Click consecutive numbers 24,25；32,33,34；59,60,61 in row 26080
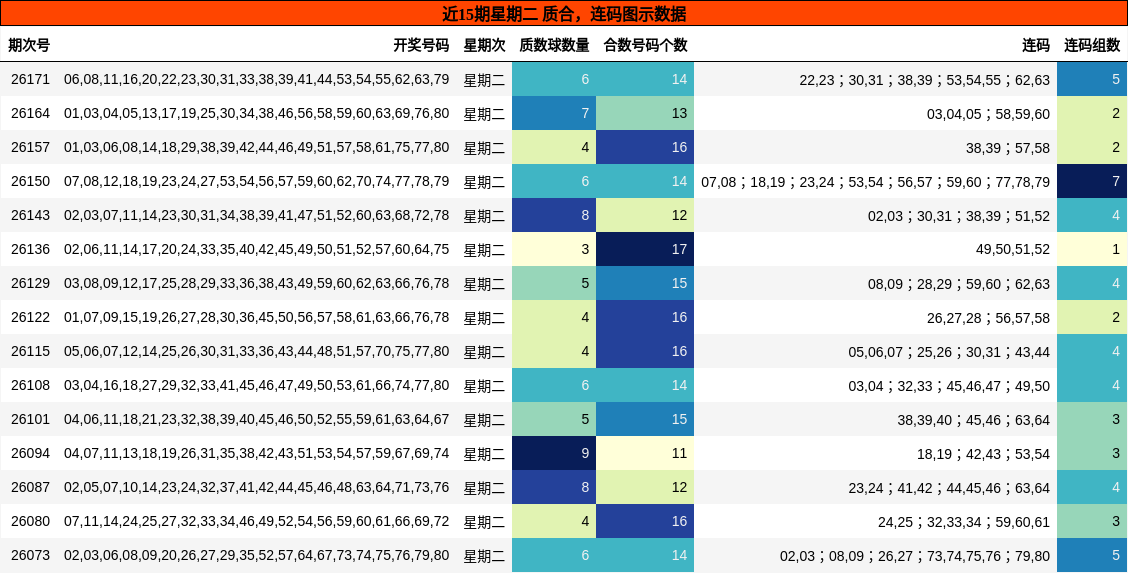Screen dimensions: 1128x573 (964, 522)
